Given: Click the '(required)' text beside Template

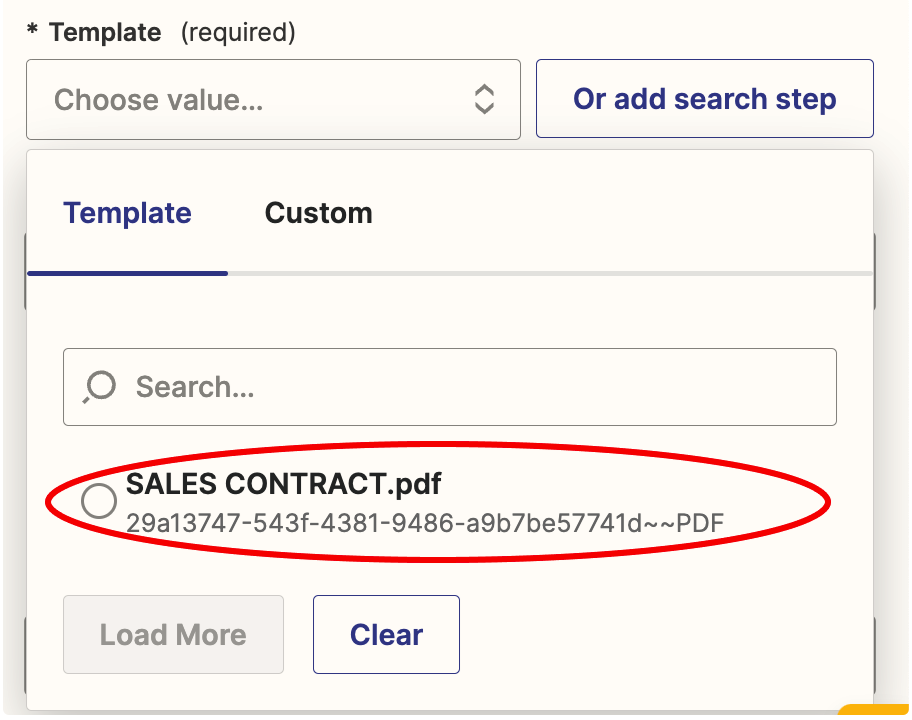Looking at the screenshot, I should 238,32.
